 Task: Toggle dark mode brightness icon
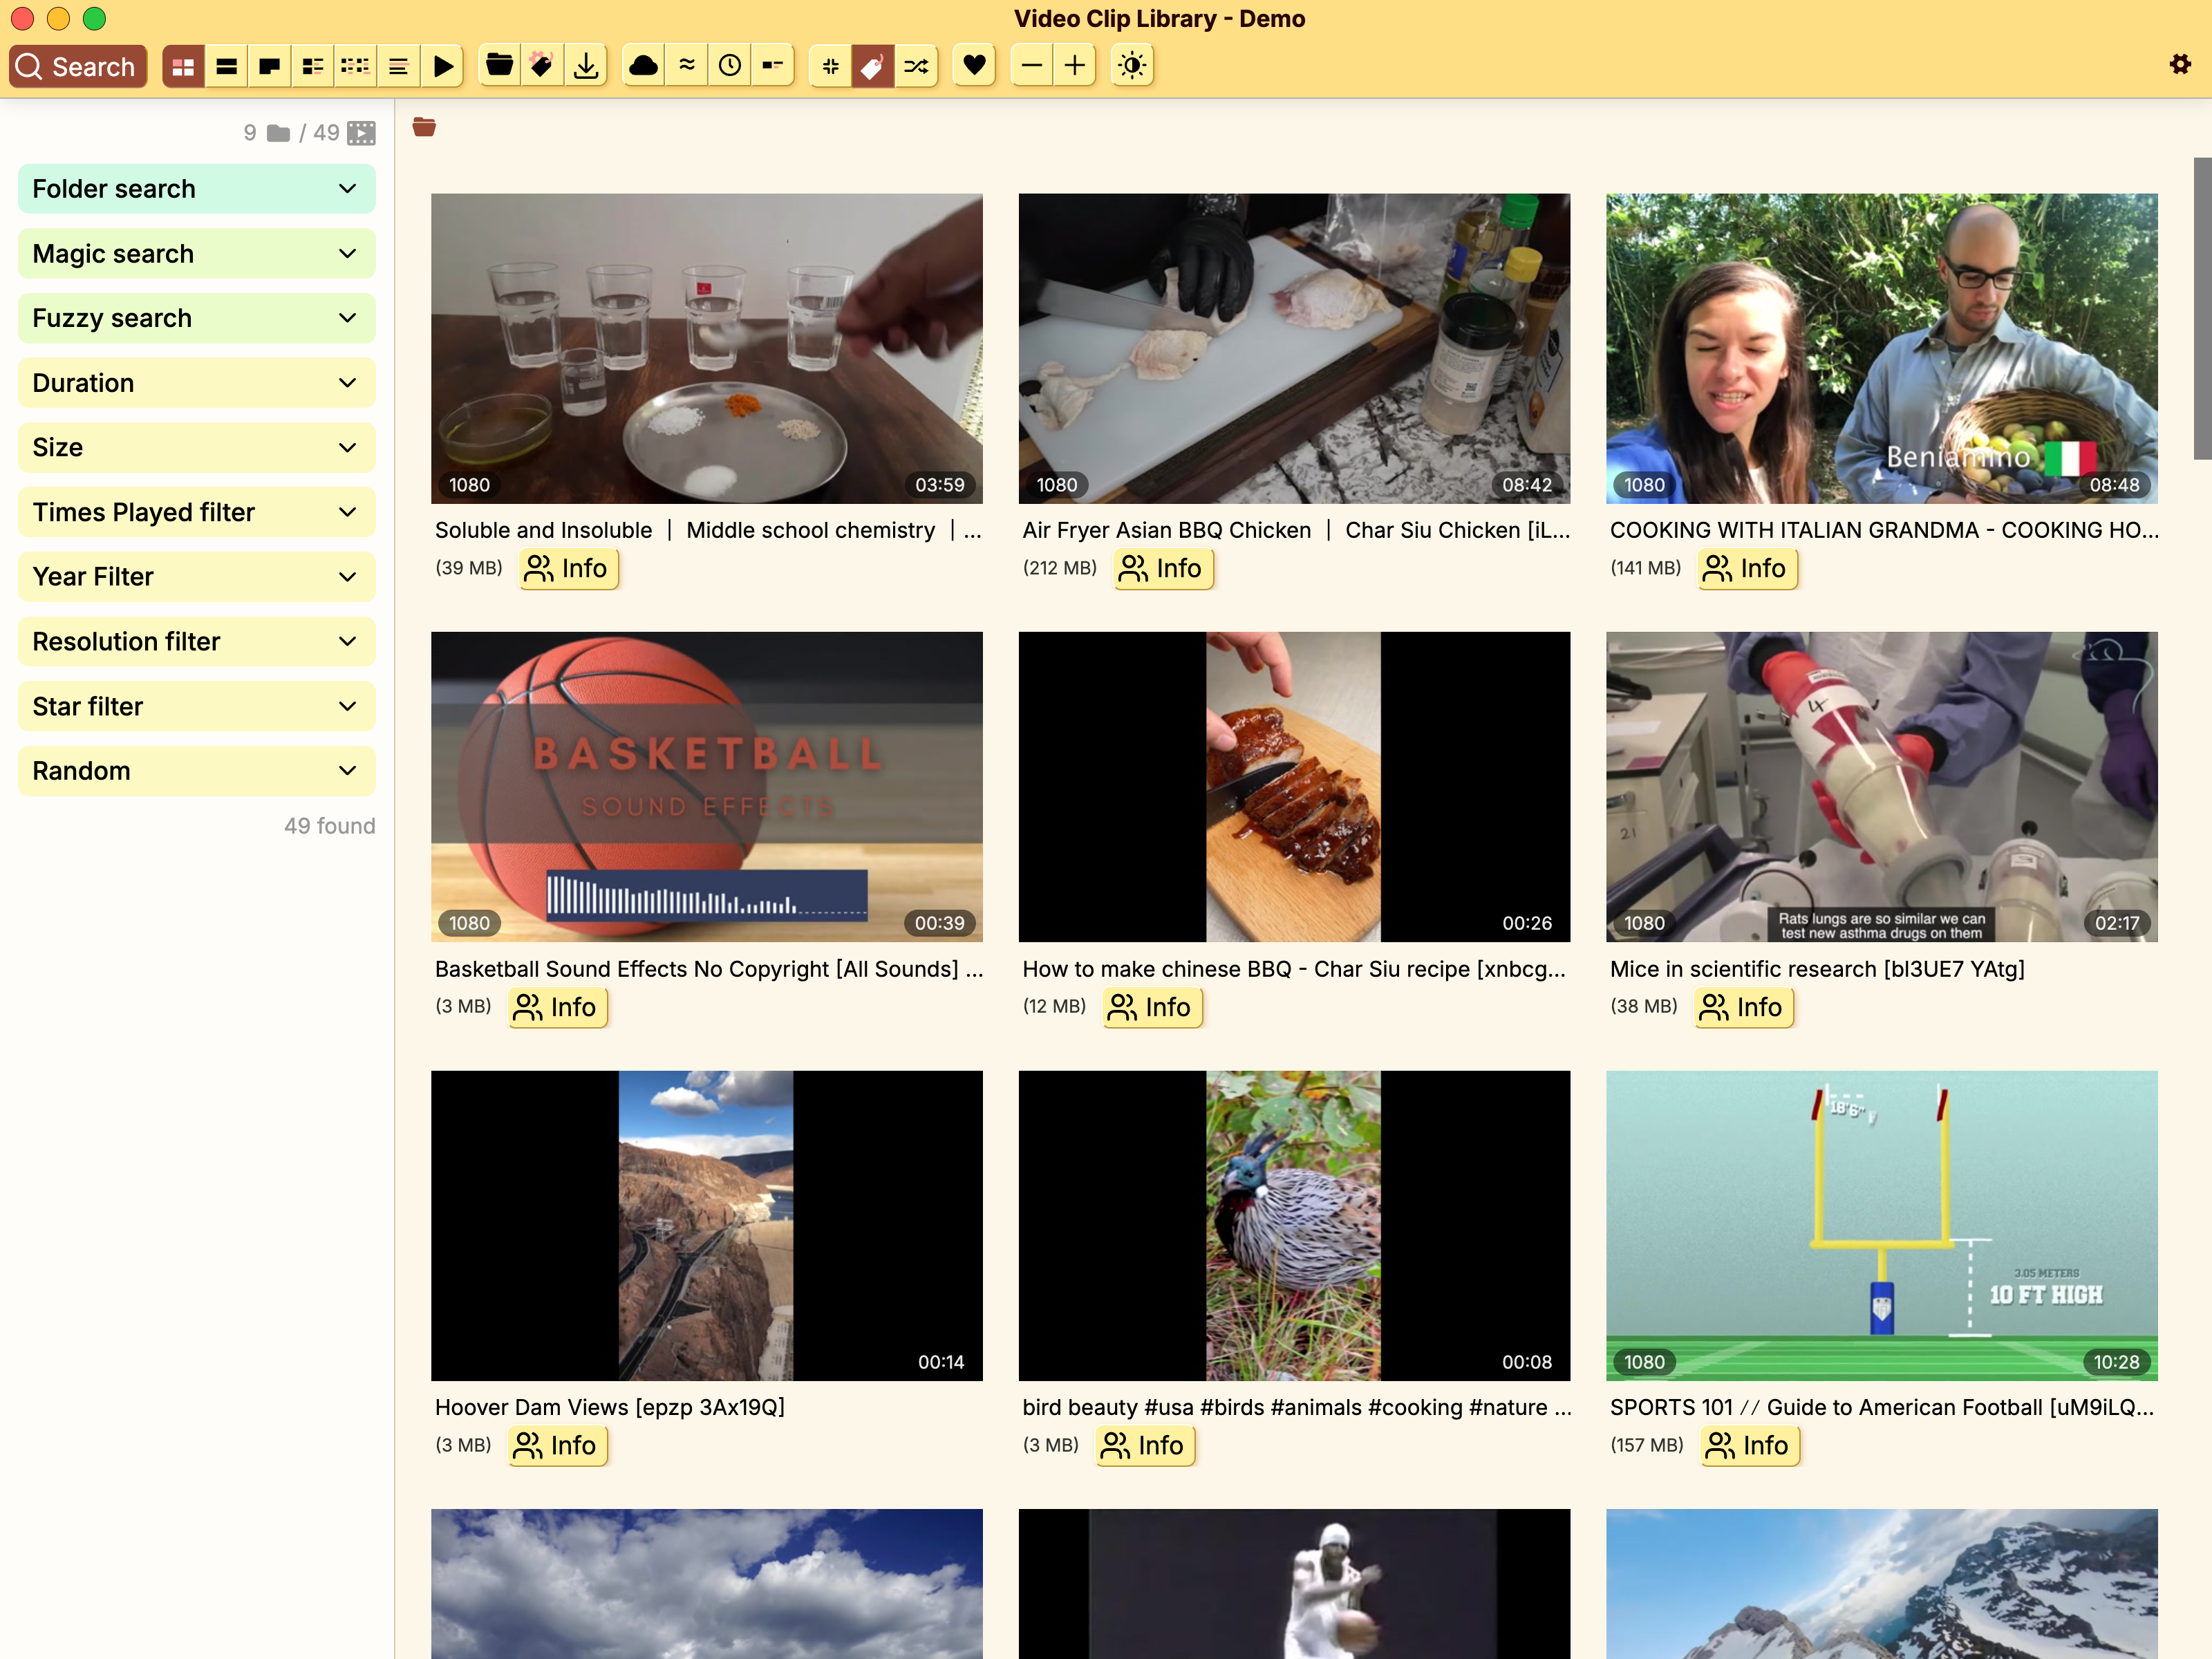pos(1132,66)
